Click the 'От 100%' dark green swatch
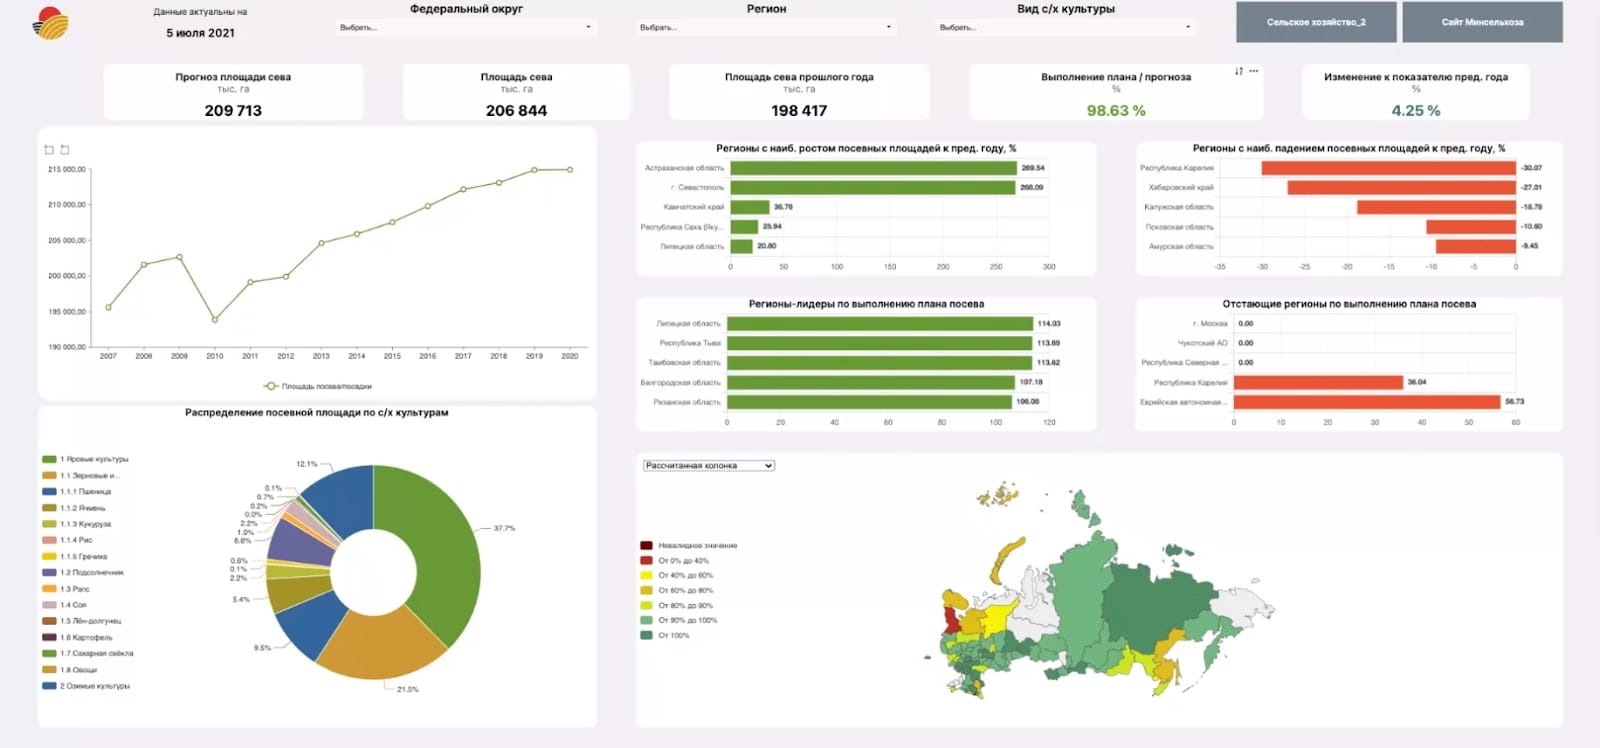Screen dimensions: 1600x748 [x=646, y=635]
